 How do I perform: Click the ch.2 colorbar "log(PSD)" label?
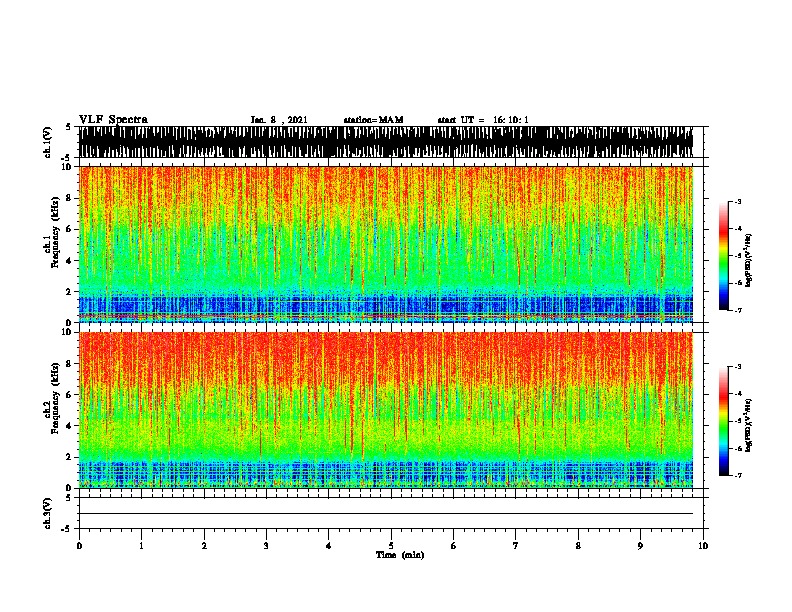748,425
